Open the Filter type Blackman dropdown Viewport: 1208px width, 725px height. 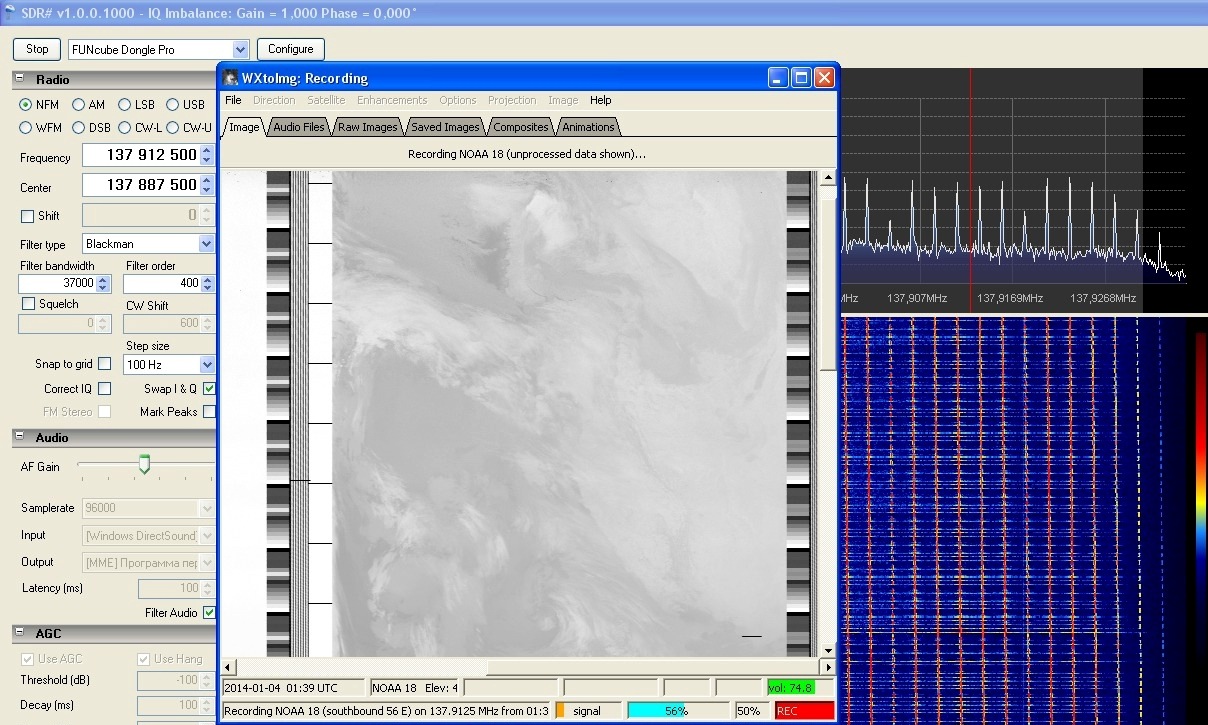[x=206, y=244]
